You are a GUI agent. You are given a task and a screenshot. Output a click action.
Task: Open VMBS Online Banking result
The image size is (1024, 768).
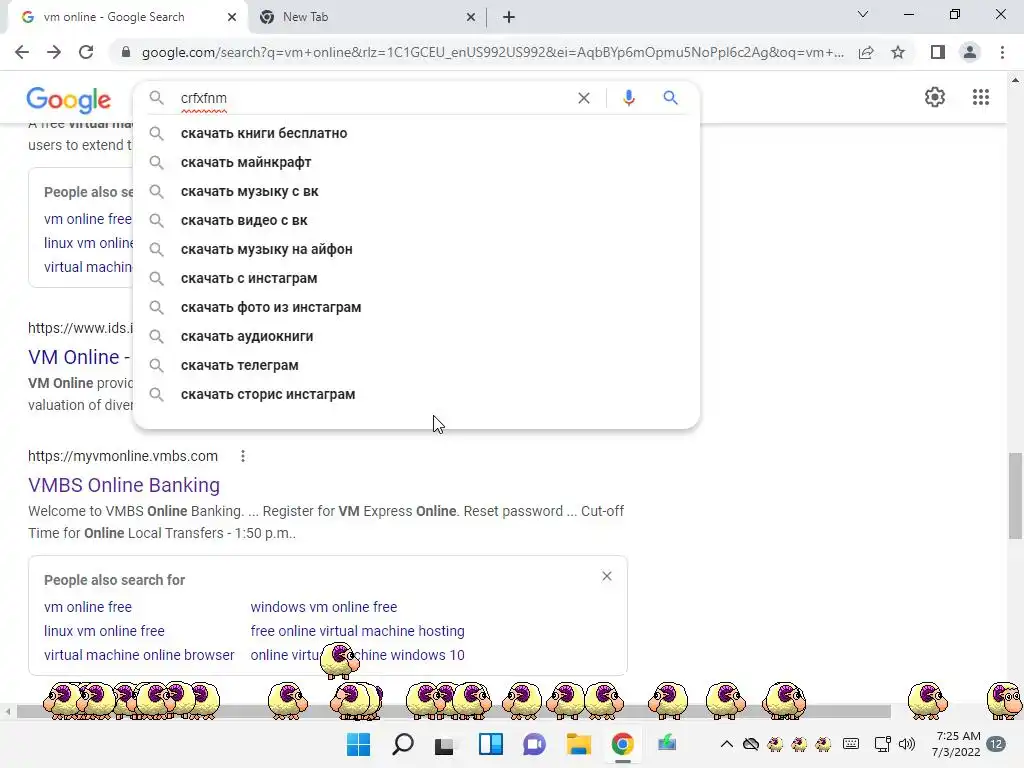pos(124,485)
